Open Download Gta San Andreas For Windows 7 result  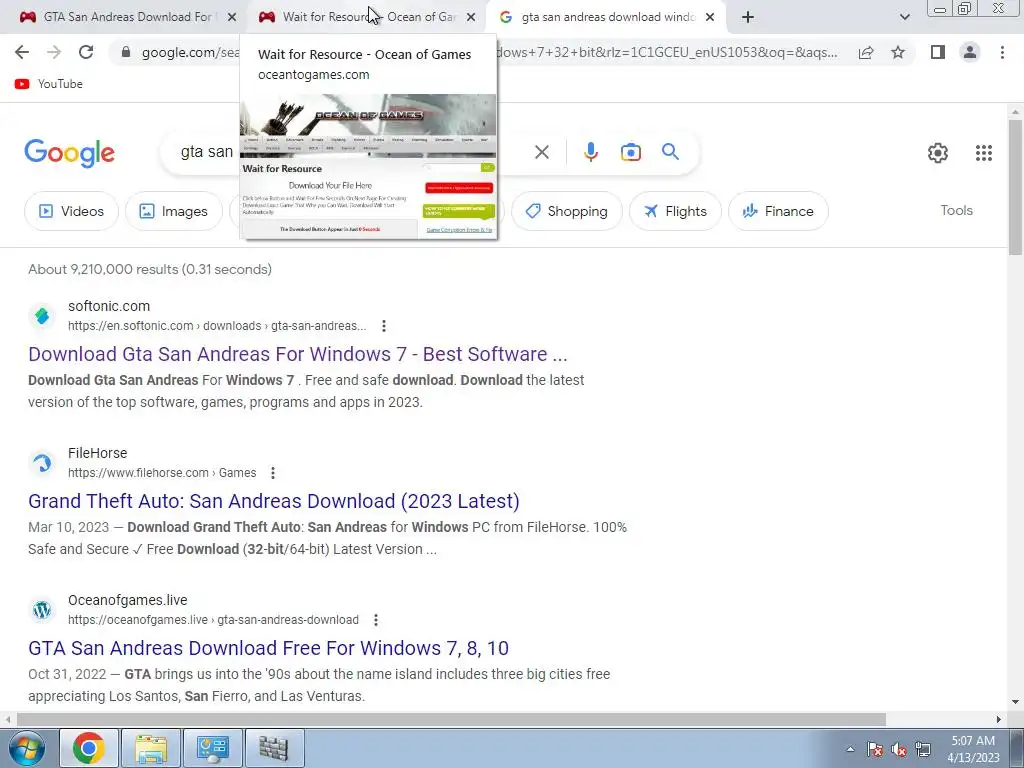297,354
